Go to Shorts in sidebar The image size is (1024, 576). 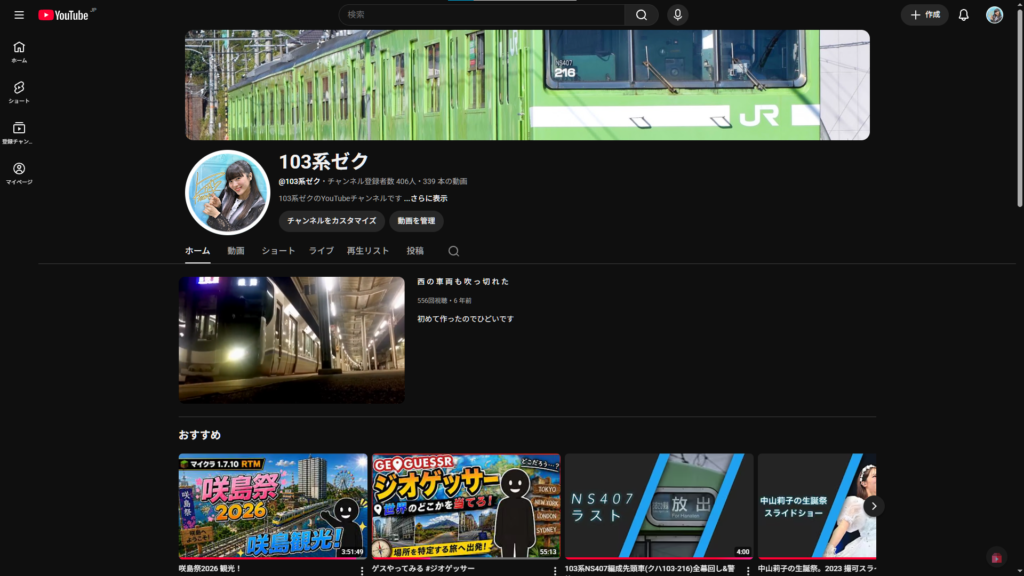pos(19,92)
